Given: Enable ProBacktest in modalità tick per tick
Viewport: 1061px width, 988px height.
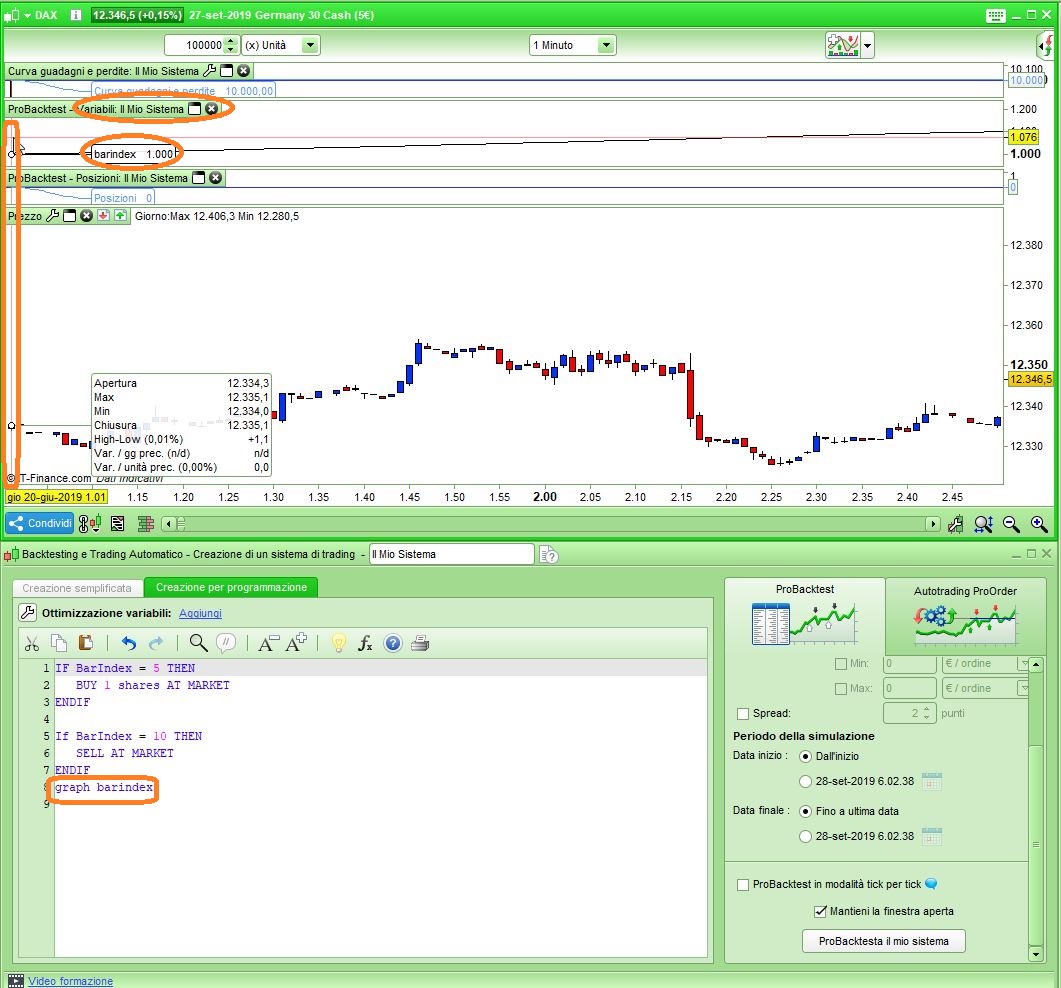Looking at the screenshot, I should tap(743, 885).
